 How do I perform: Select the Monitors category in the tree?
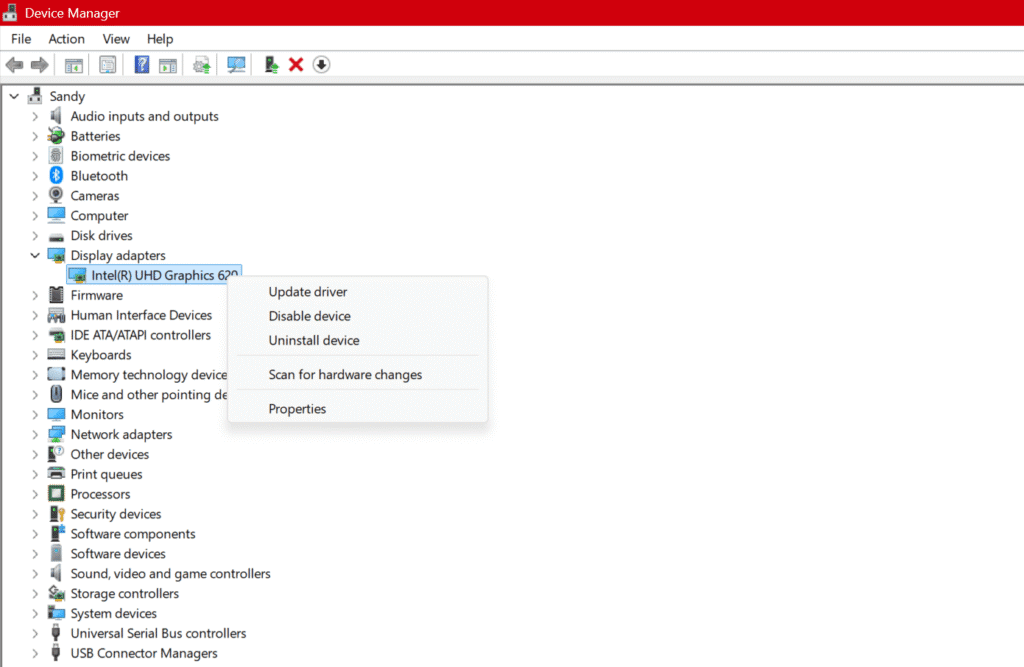click(95, 414)
